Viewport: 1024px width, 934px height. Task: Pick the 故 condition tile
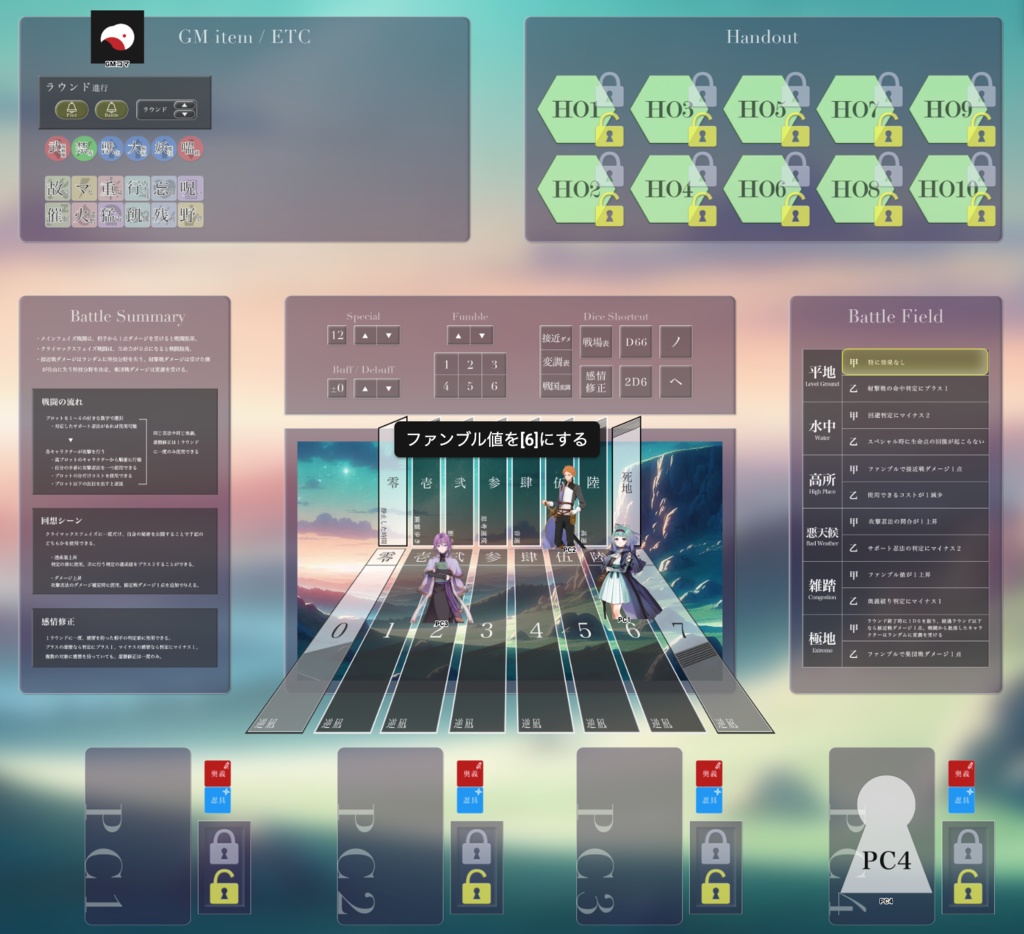(x=57, y=188)
